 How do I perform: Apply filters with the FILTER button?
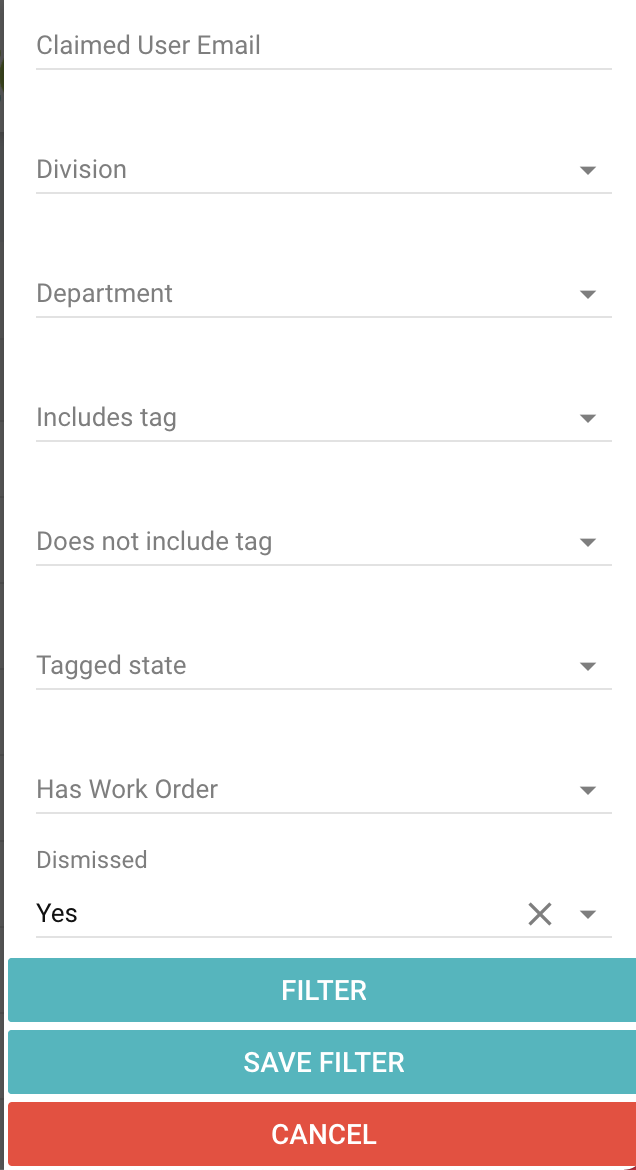(323, 990)
